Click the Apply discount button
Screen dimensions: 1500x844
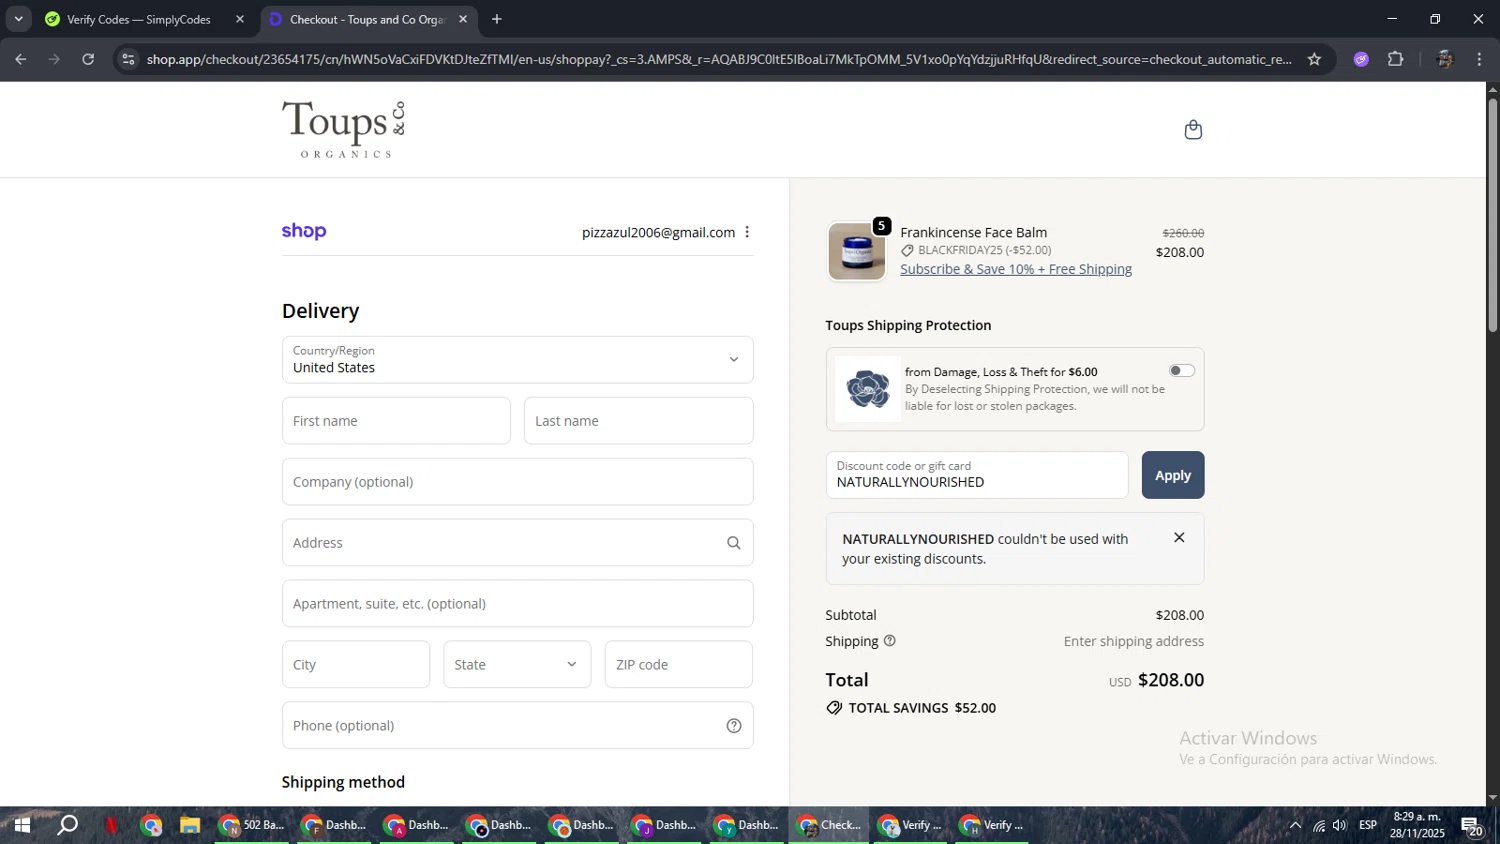(1173, 475)
